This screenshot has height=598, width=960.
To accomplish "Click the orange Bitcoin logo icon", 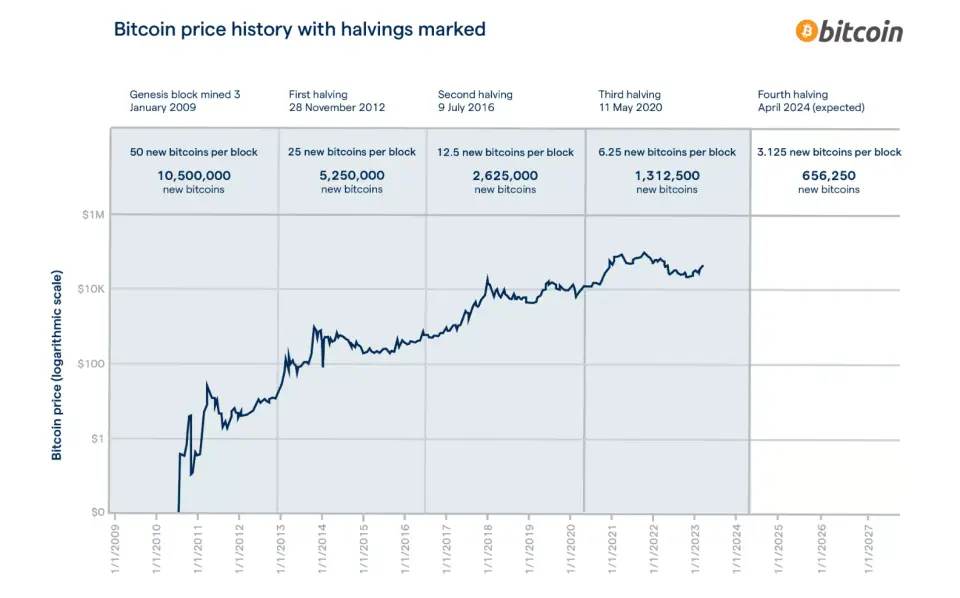I will [806, 31].
